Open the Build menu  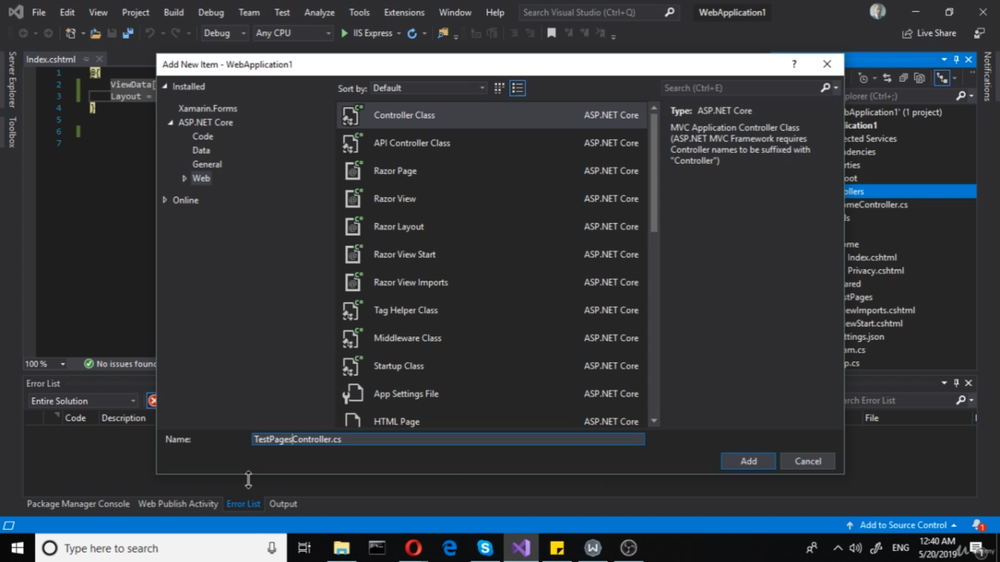click(x=173, y=12)
